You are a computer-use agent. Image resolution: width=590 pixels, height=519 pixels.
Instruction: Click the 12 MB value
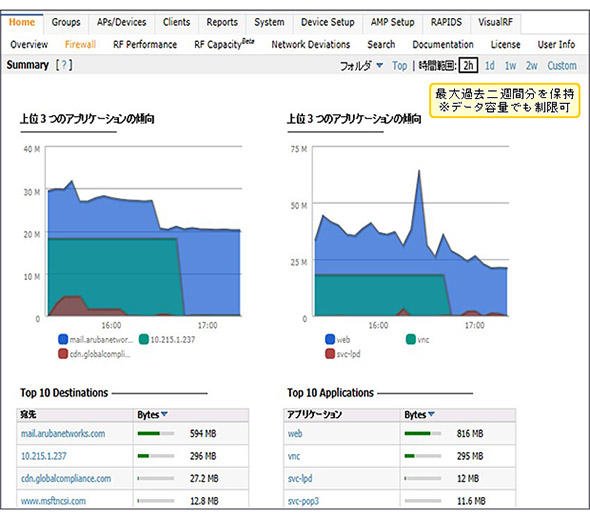click(468, 479)
